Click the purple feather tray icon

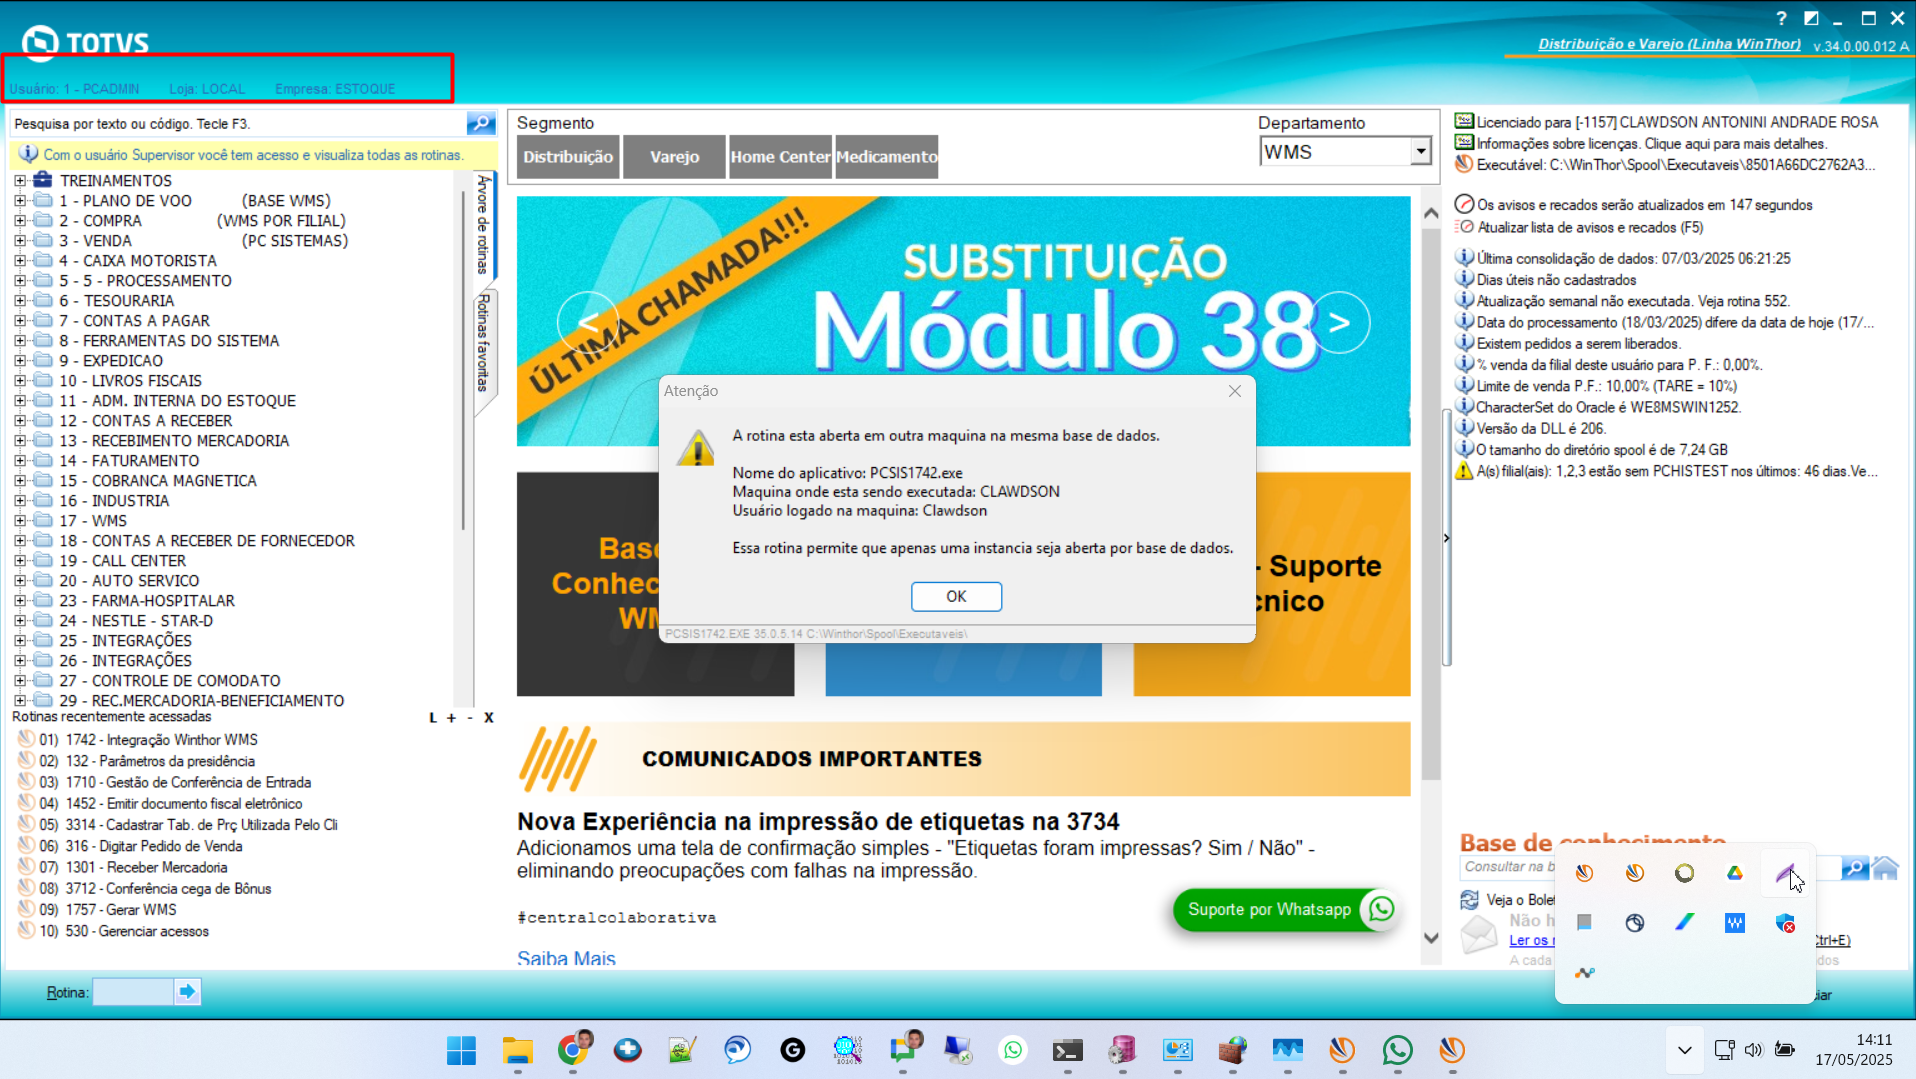point(1785,873)
